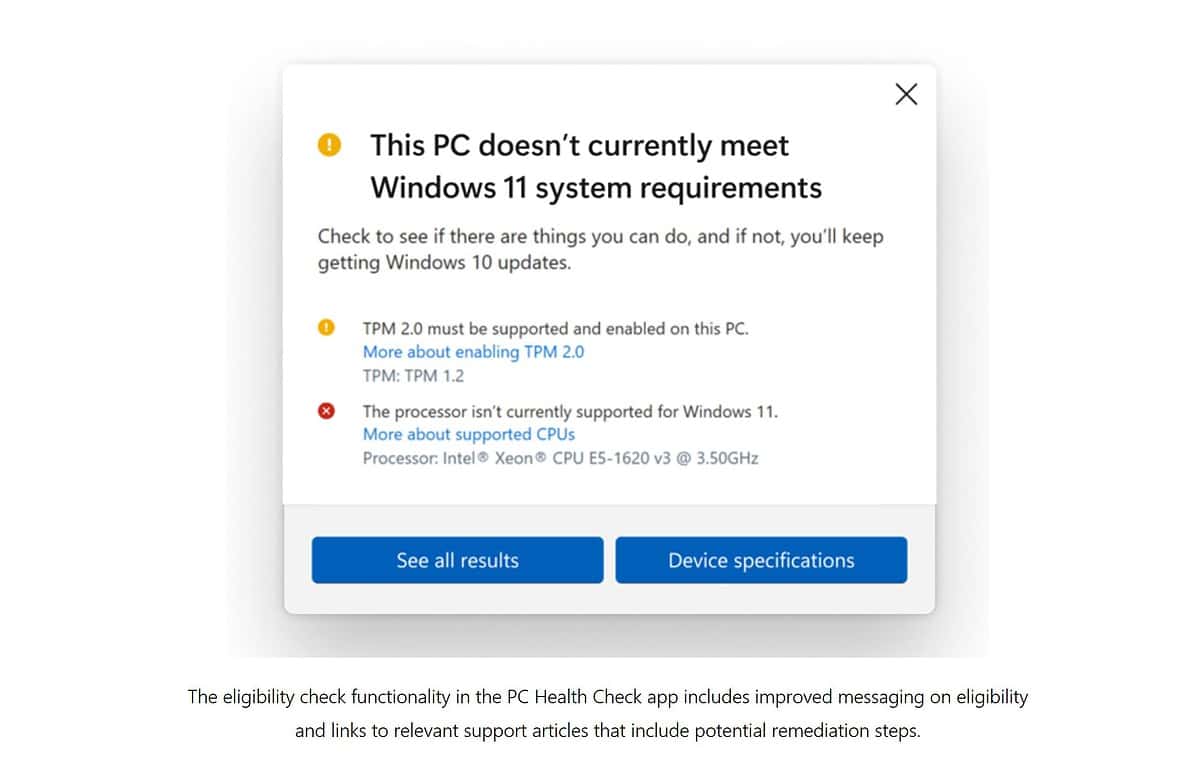Click the caption line starting "The eligibility check functionality"
This screenshot has height=768, width=1200.
[607, 697]
